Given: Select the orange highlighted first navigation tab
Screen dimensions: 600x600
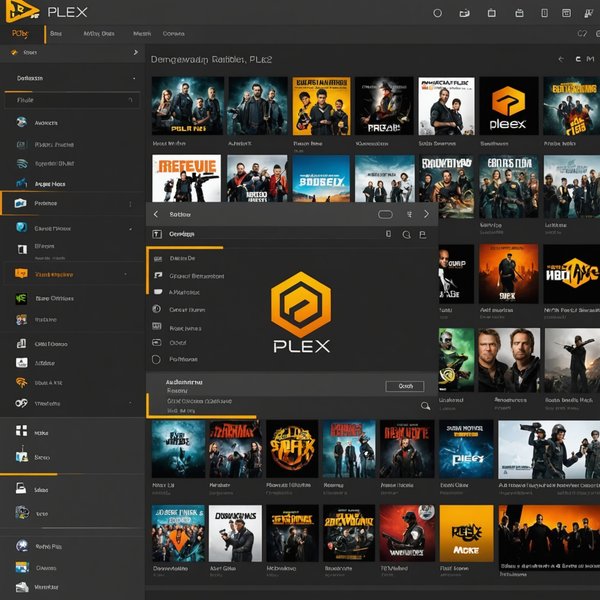Looking at the screenshot, I should (20, 34).
